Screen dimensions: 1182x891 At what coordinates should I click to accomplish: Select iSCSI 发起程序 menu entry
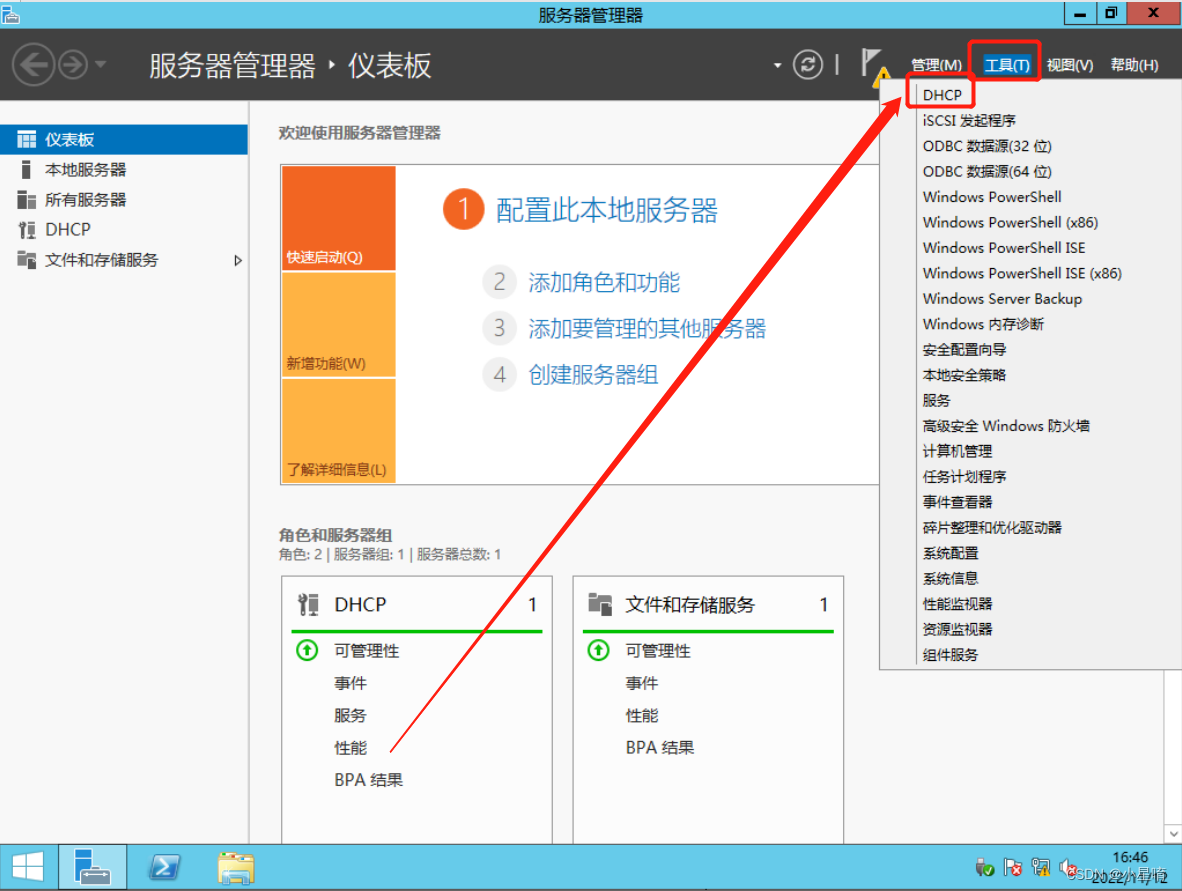[x=969, y=121]
